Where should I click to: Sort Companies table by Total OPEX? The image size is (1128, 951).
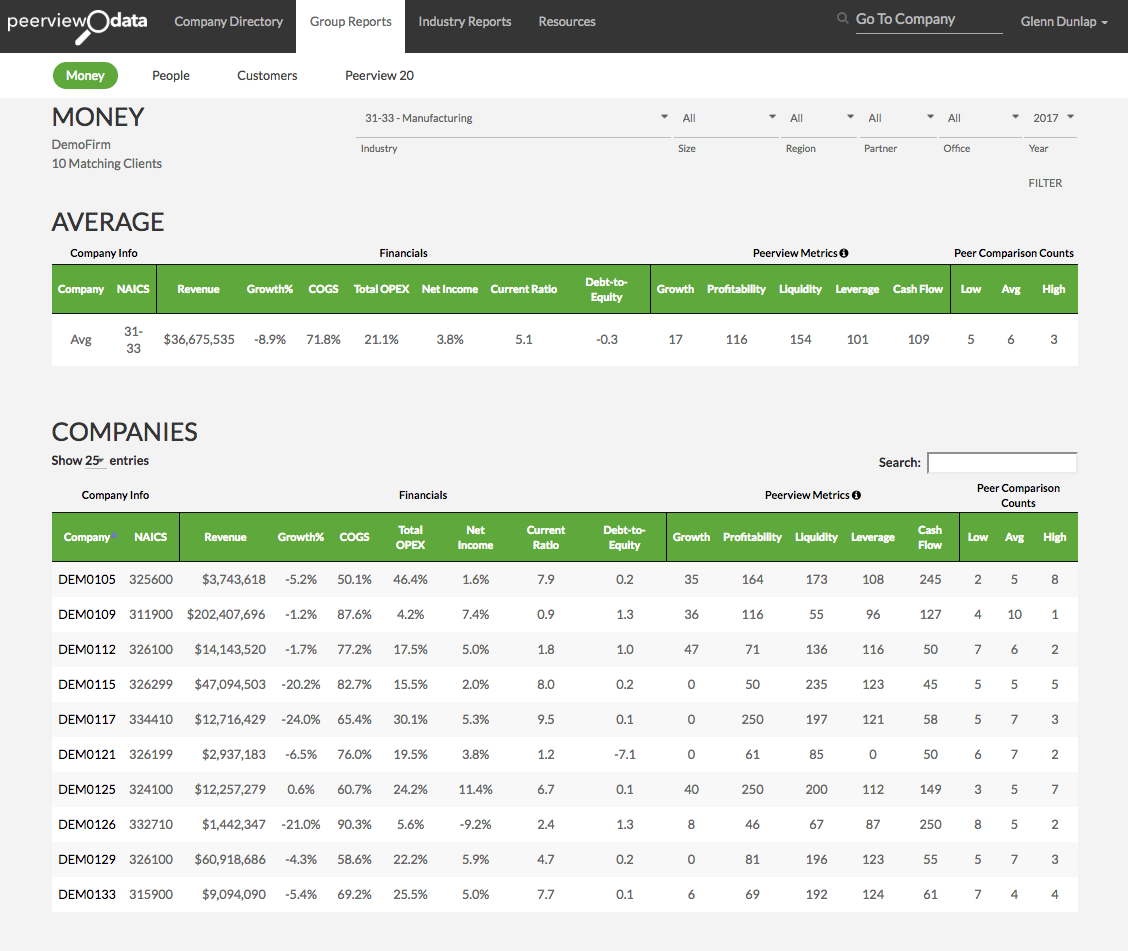click(410, 537)
